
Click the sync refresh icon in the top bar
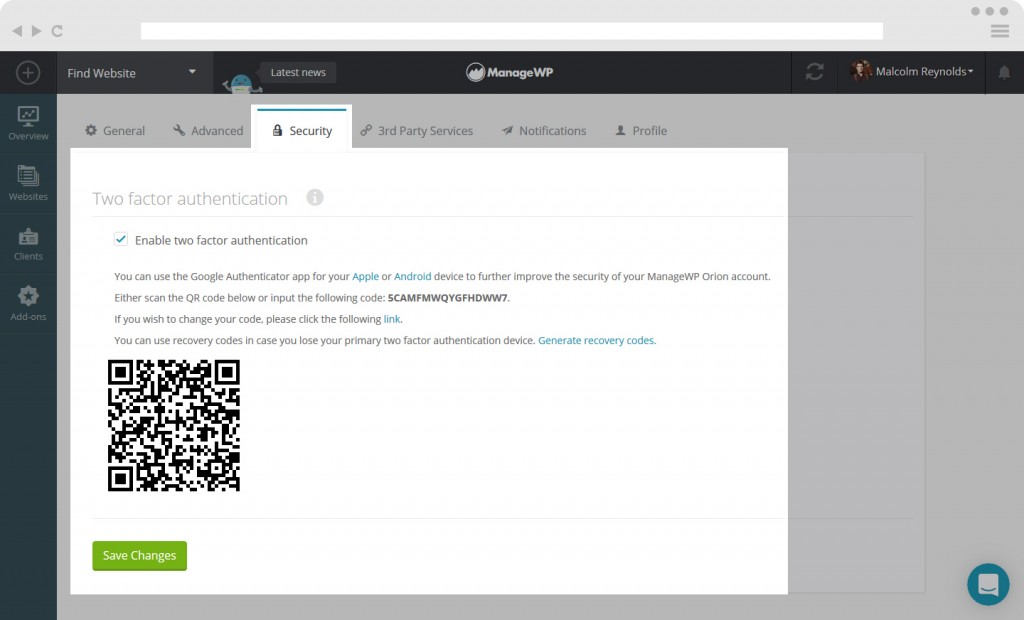click(x=814, y=72)
